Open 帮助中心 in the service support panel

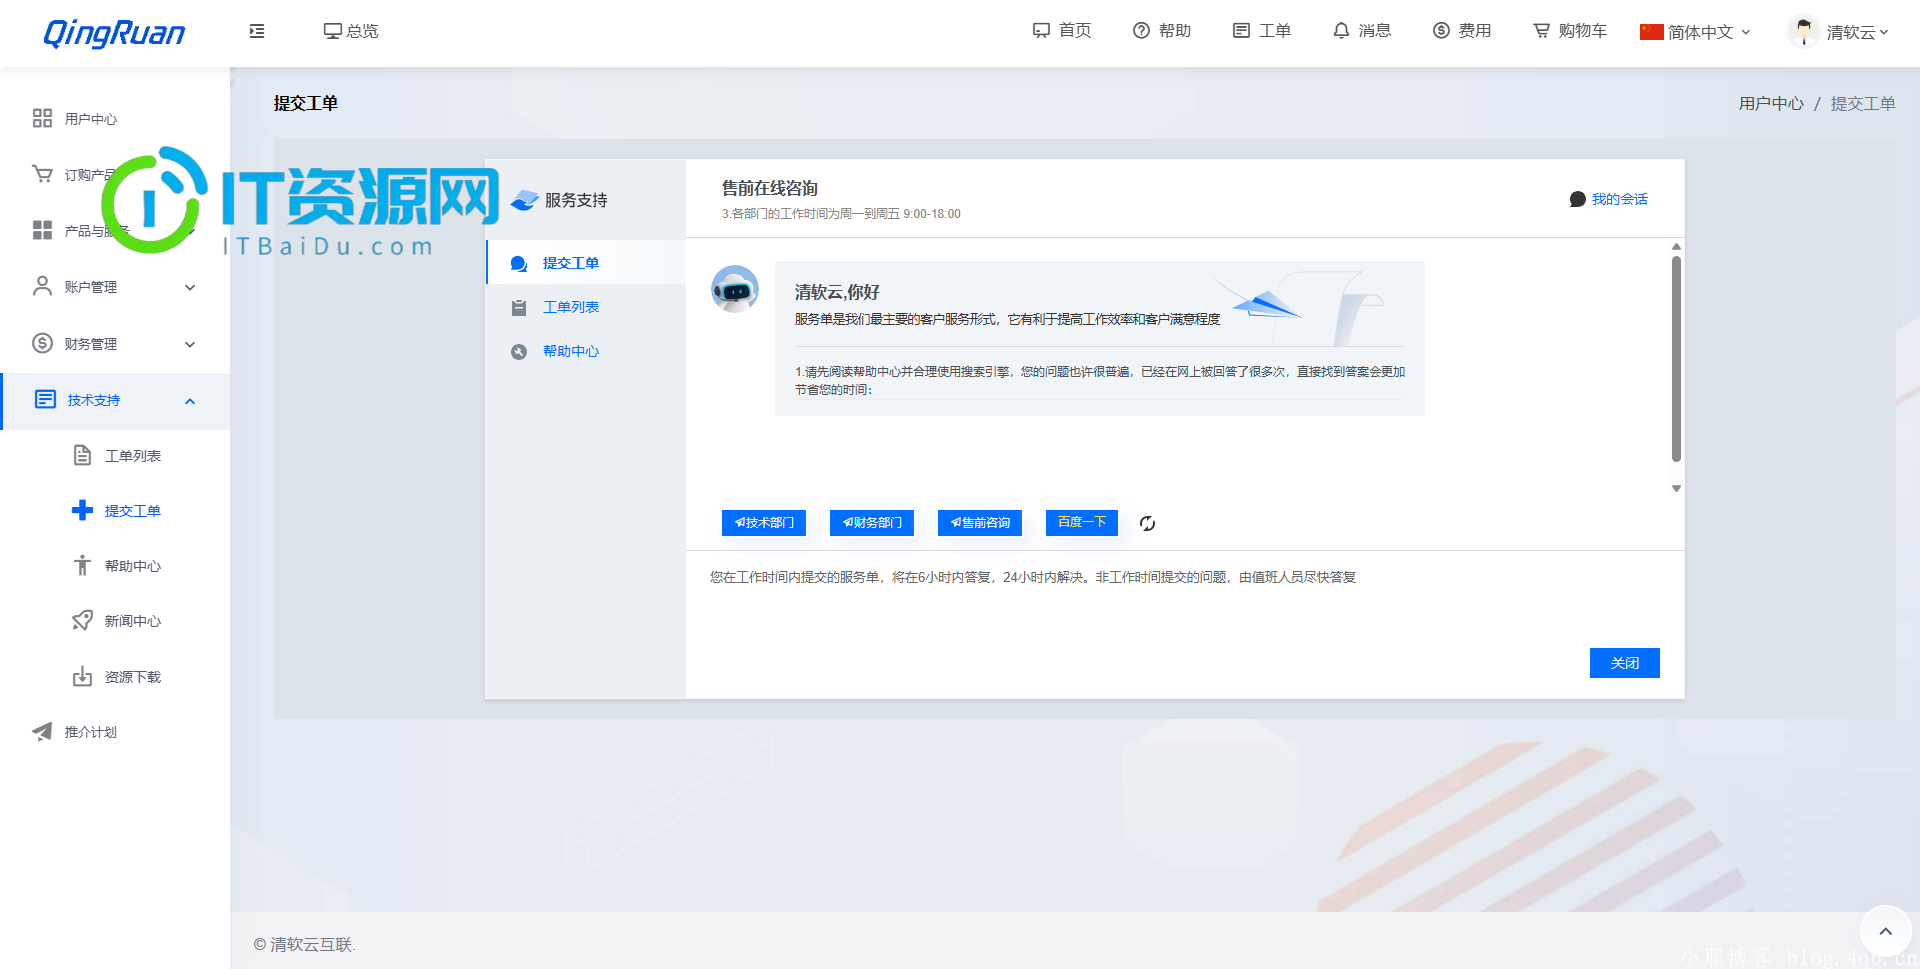point(570,351)
